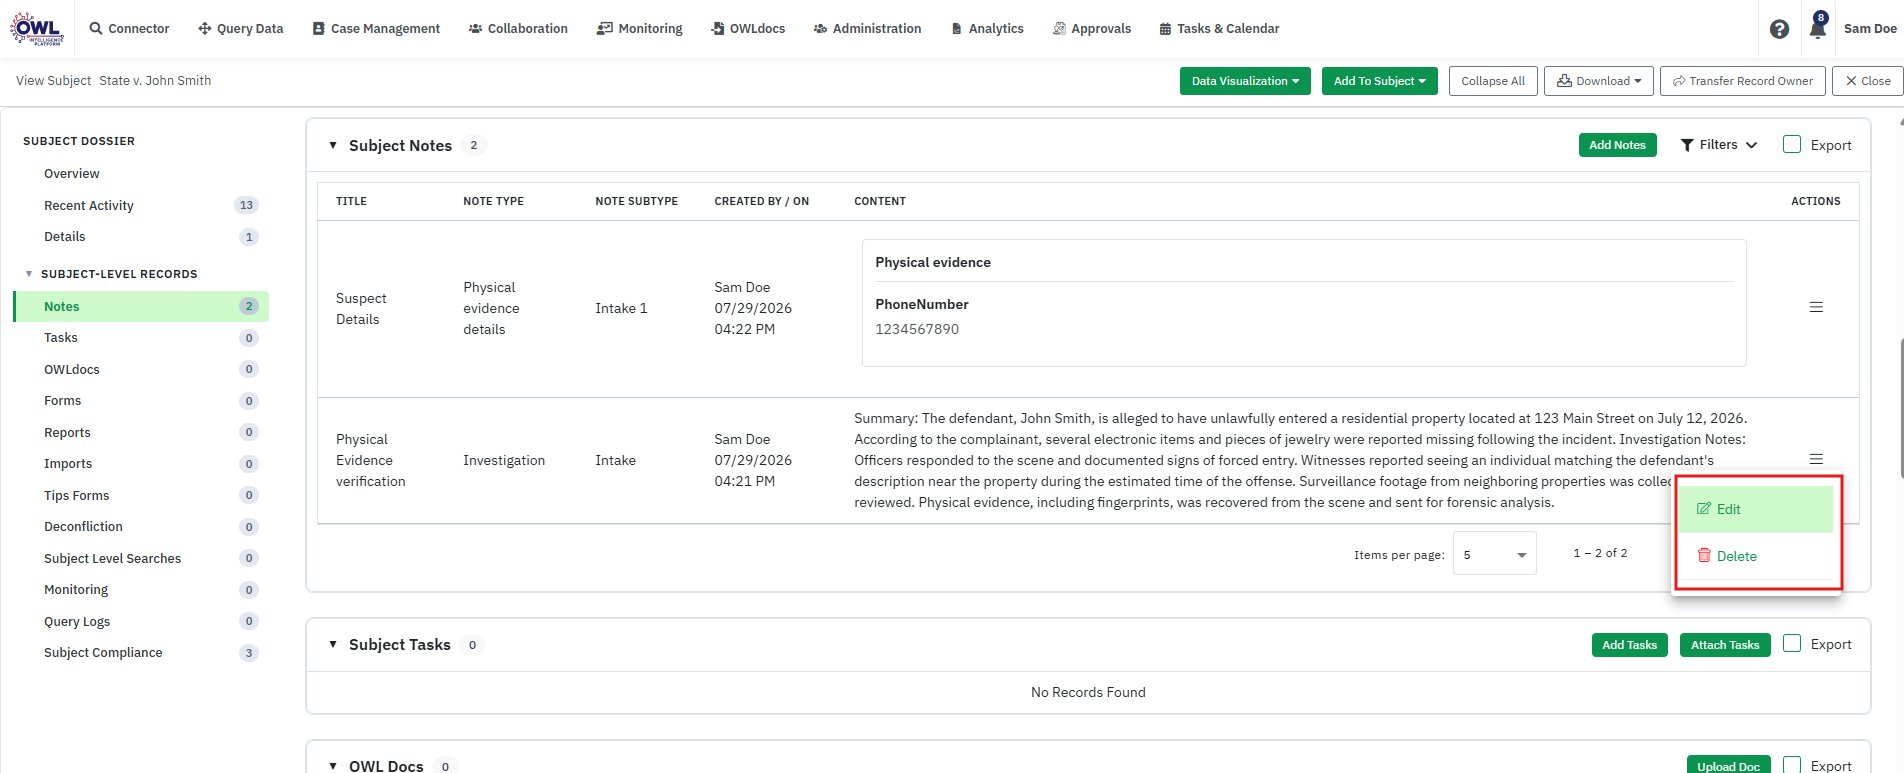Click the Attach Tasks button

tap(1725, 645)
